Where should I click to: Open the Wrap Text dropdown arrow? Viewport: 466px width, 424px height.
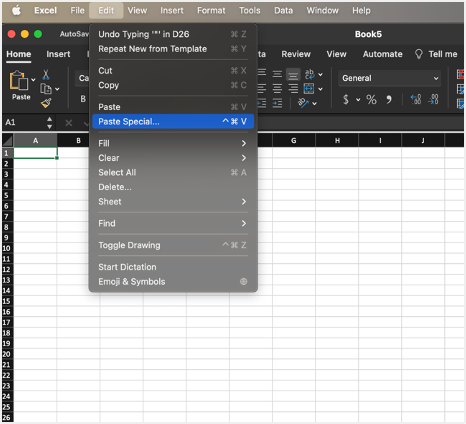pos(320,74)
